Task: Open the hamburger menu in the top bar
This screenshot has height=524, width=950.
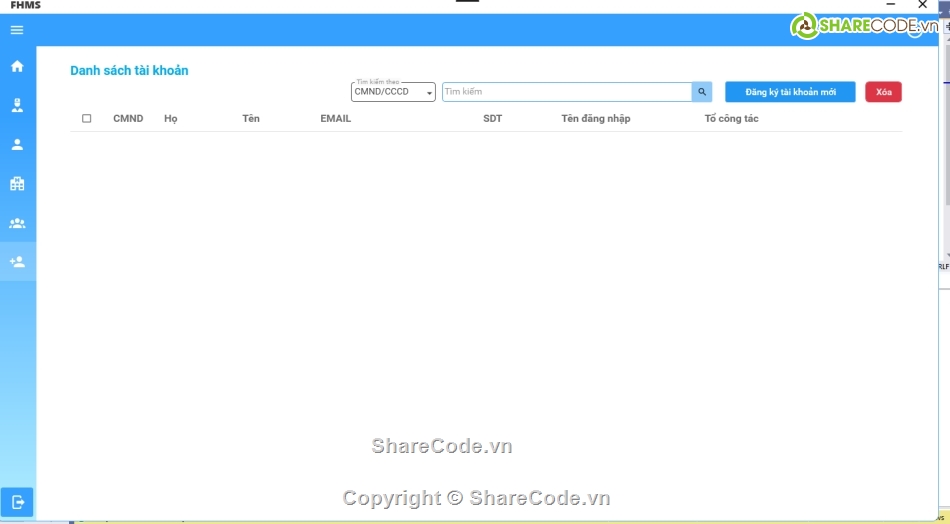Action: pyautogui.click(x=17, y=30)
